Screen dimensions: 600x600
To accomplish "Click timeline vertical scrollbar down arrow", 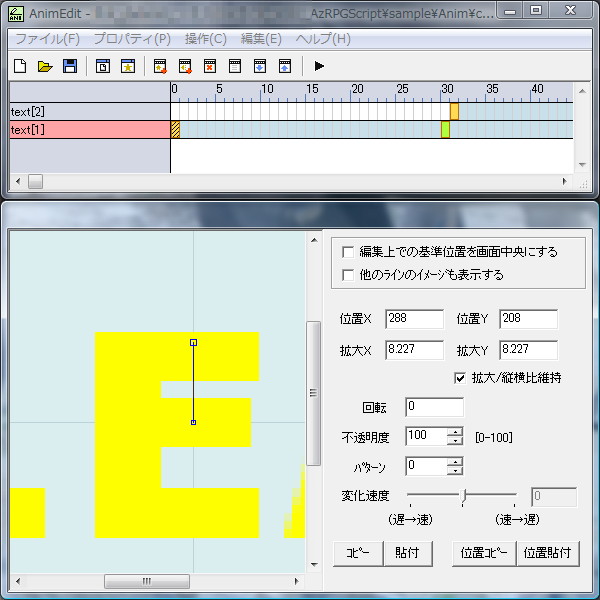I will (582, 165).
